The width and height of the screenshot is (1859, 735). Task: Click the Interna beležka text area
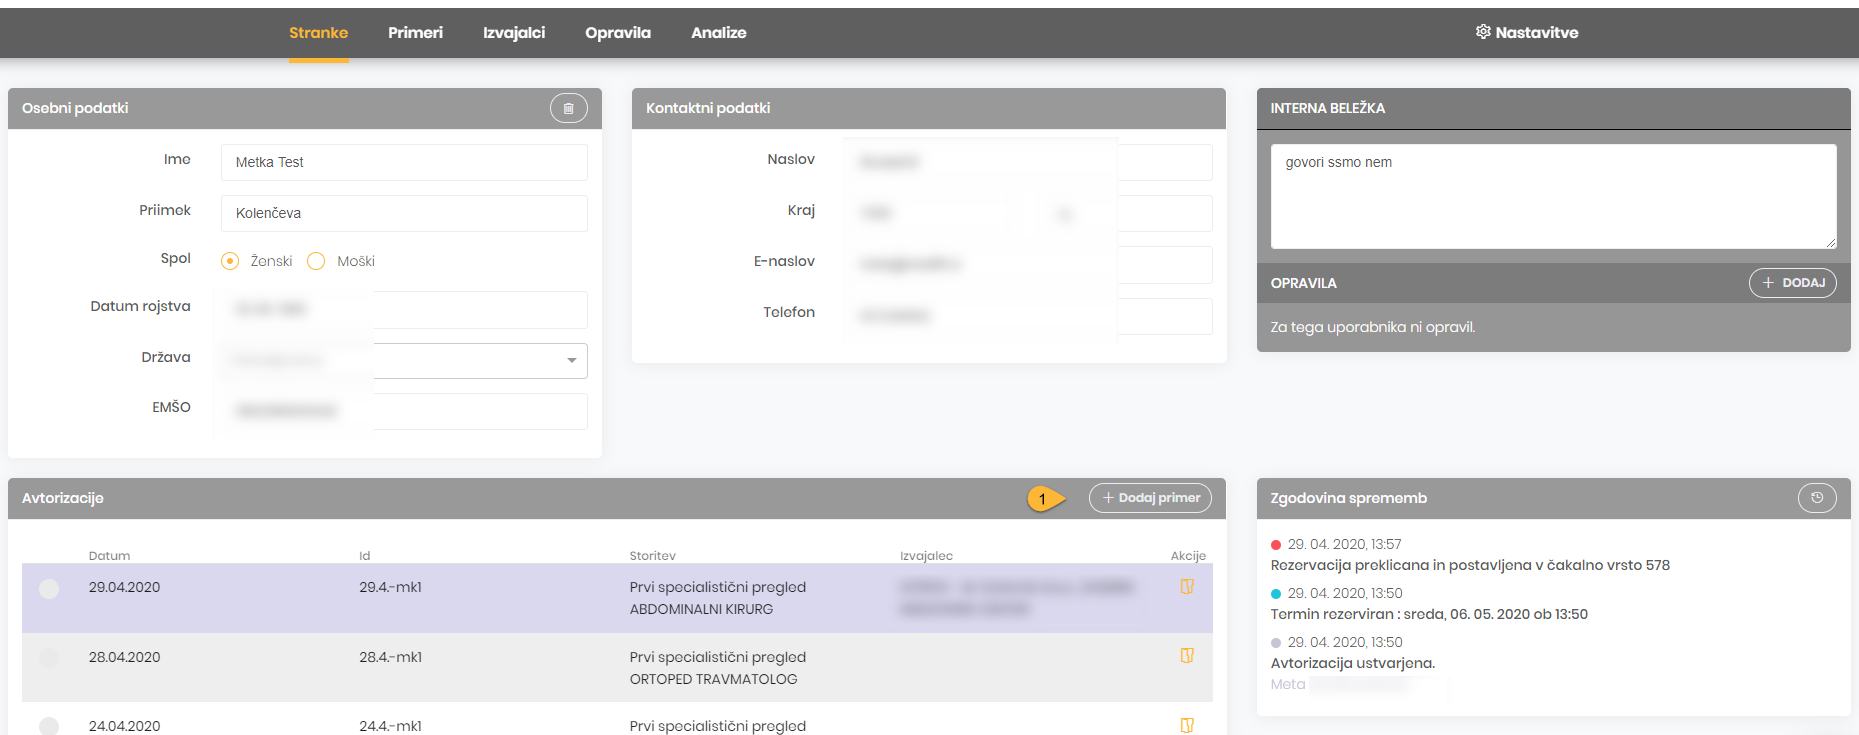[1552, 196]
